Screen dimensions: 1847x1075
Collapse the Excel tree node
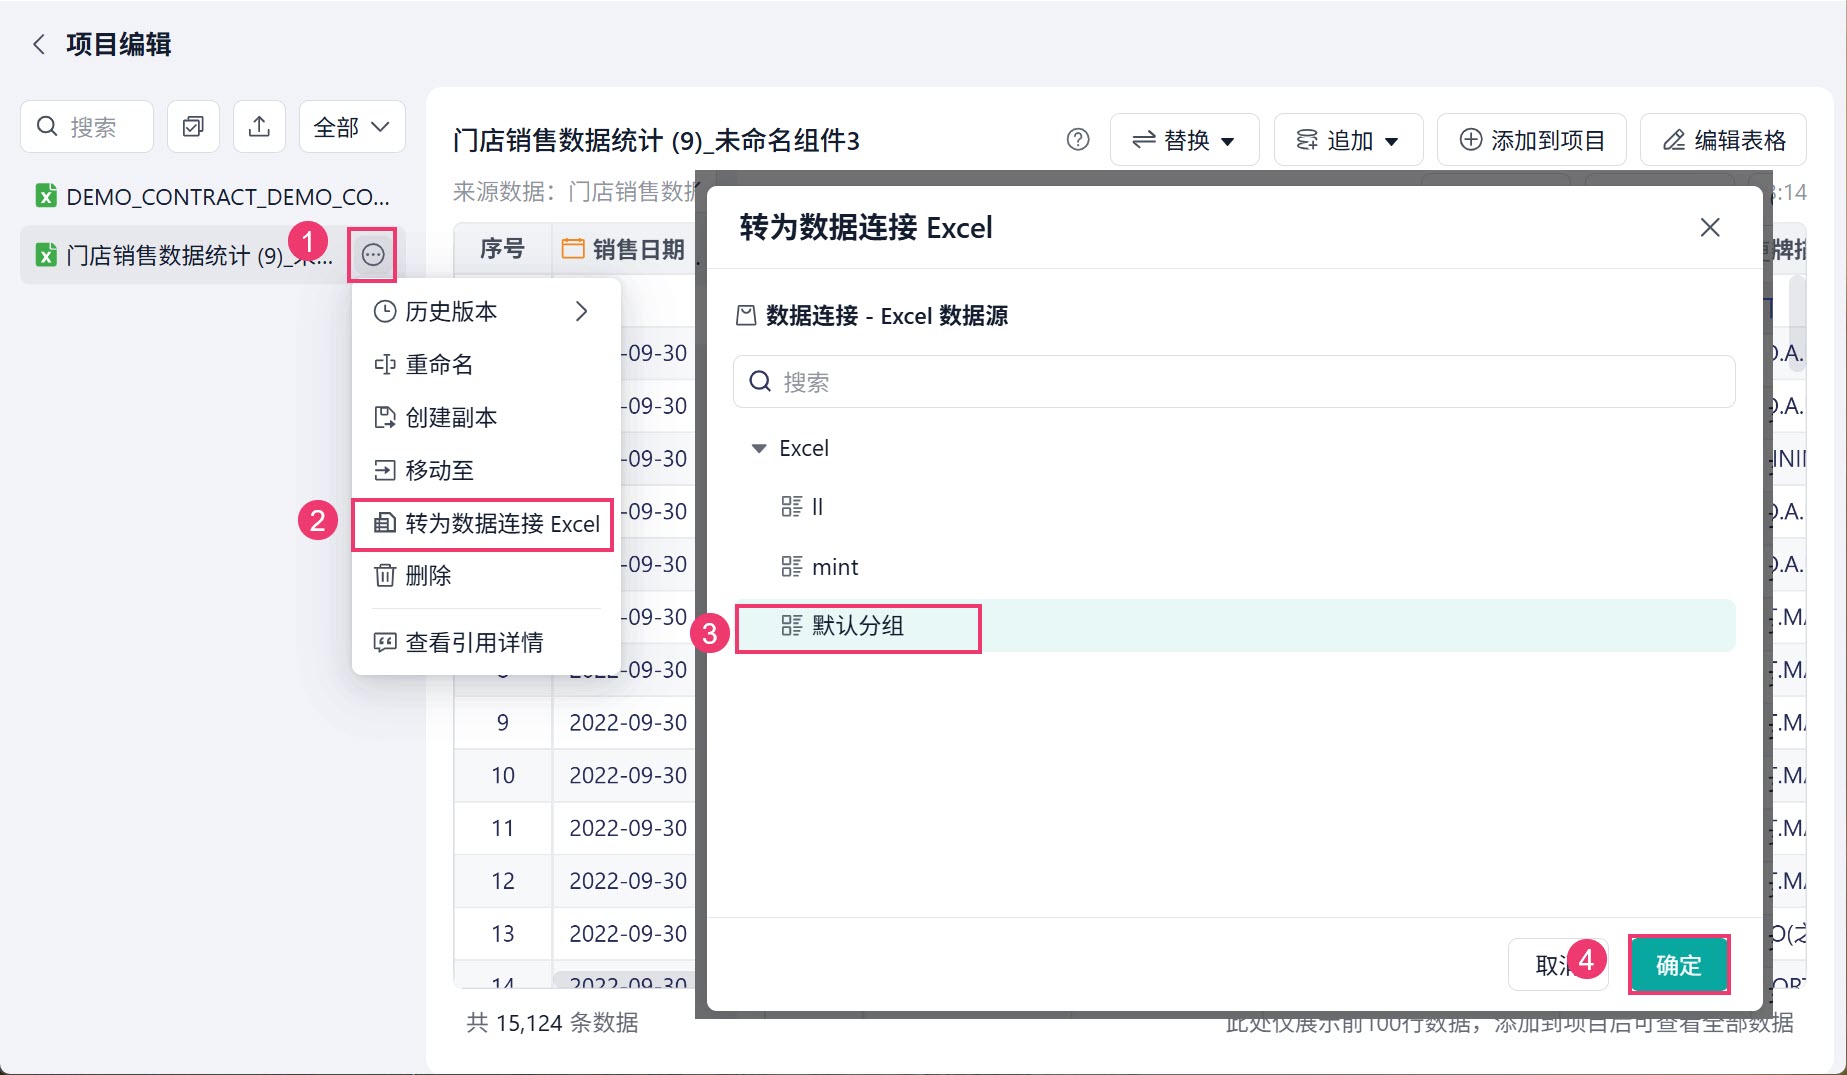(x=759, y=448)
